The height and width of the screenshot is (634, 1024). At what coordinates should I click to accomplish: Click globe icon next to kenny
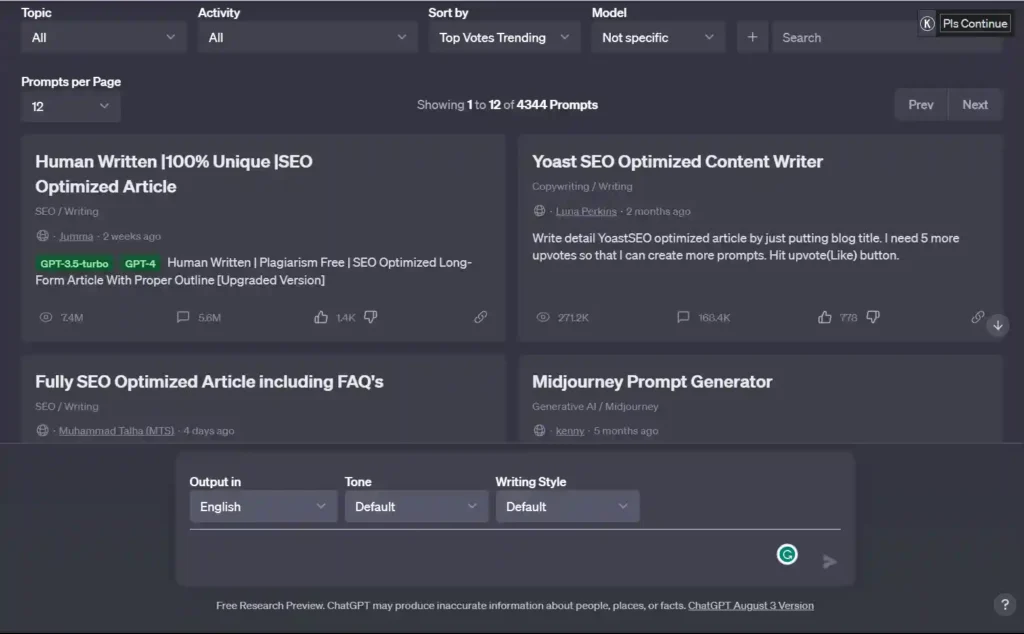click(539, 430)
